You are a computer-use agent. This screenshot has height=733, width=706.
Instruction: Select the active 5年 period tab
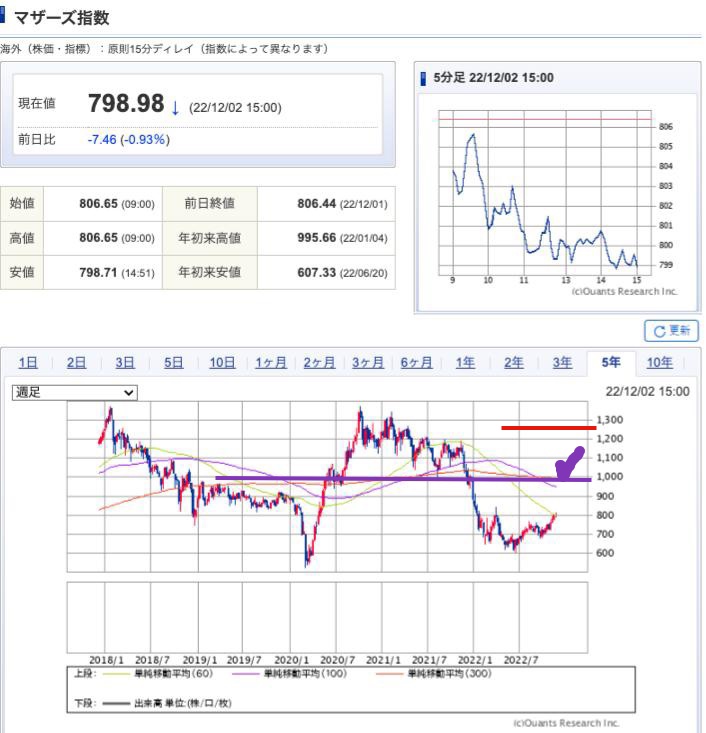[x=611, y=363]
